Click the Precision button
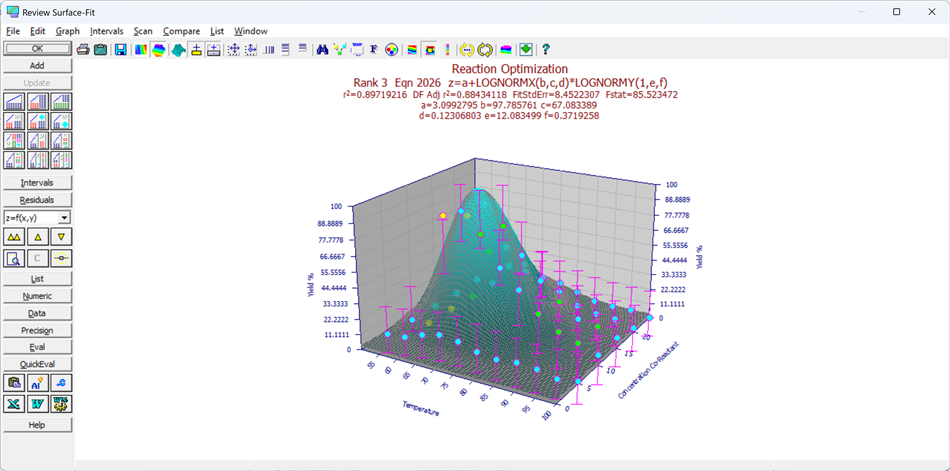The height and width of the screenshot is (471, 950). click(37, 330)
